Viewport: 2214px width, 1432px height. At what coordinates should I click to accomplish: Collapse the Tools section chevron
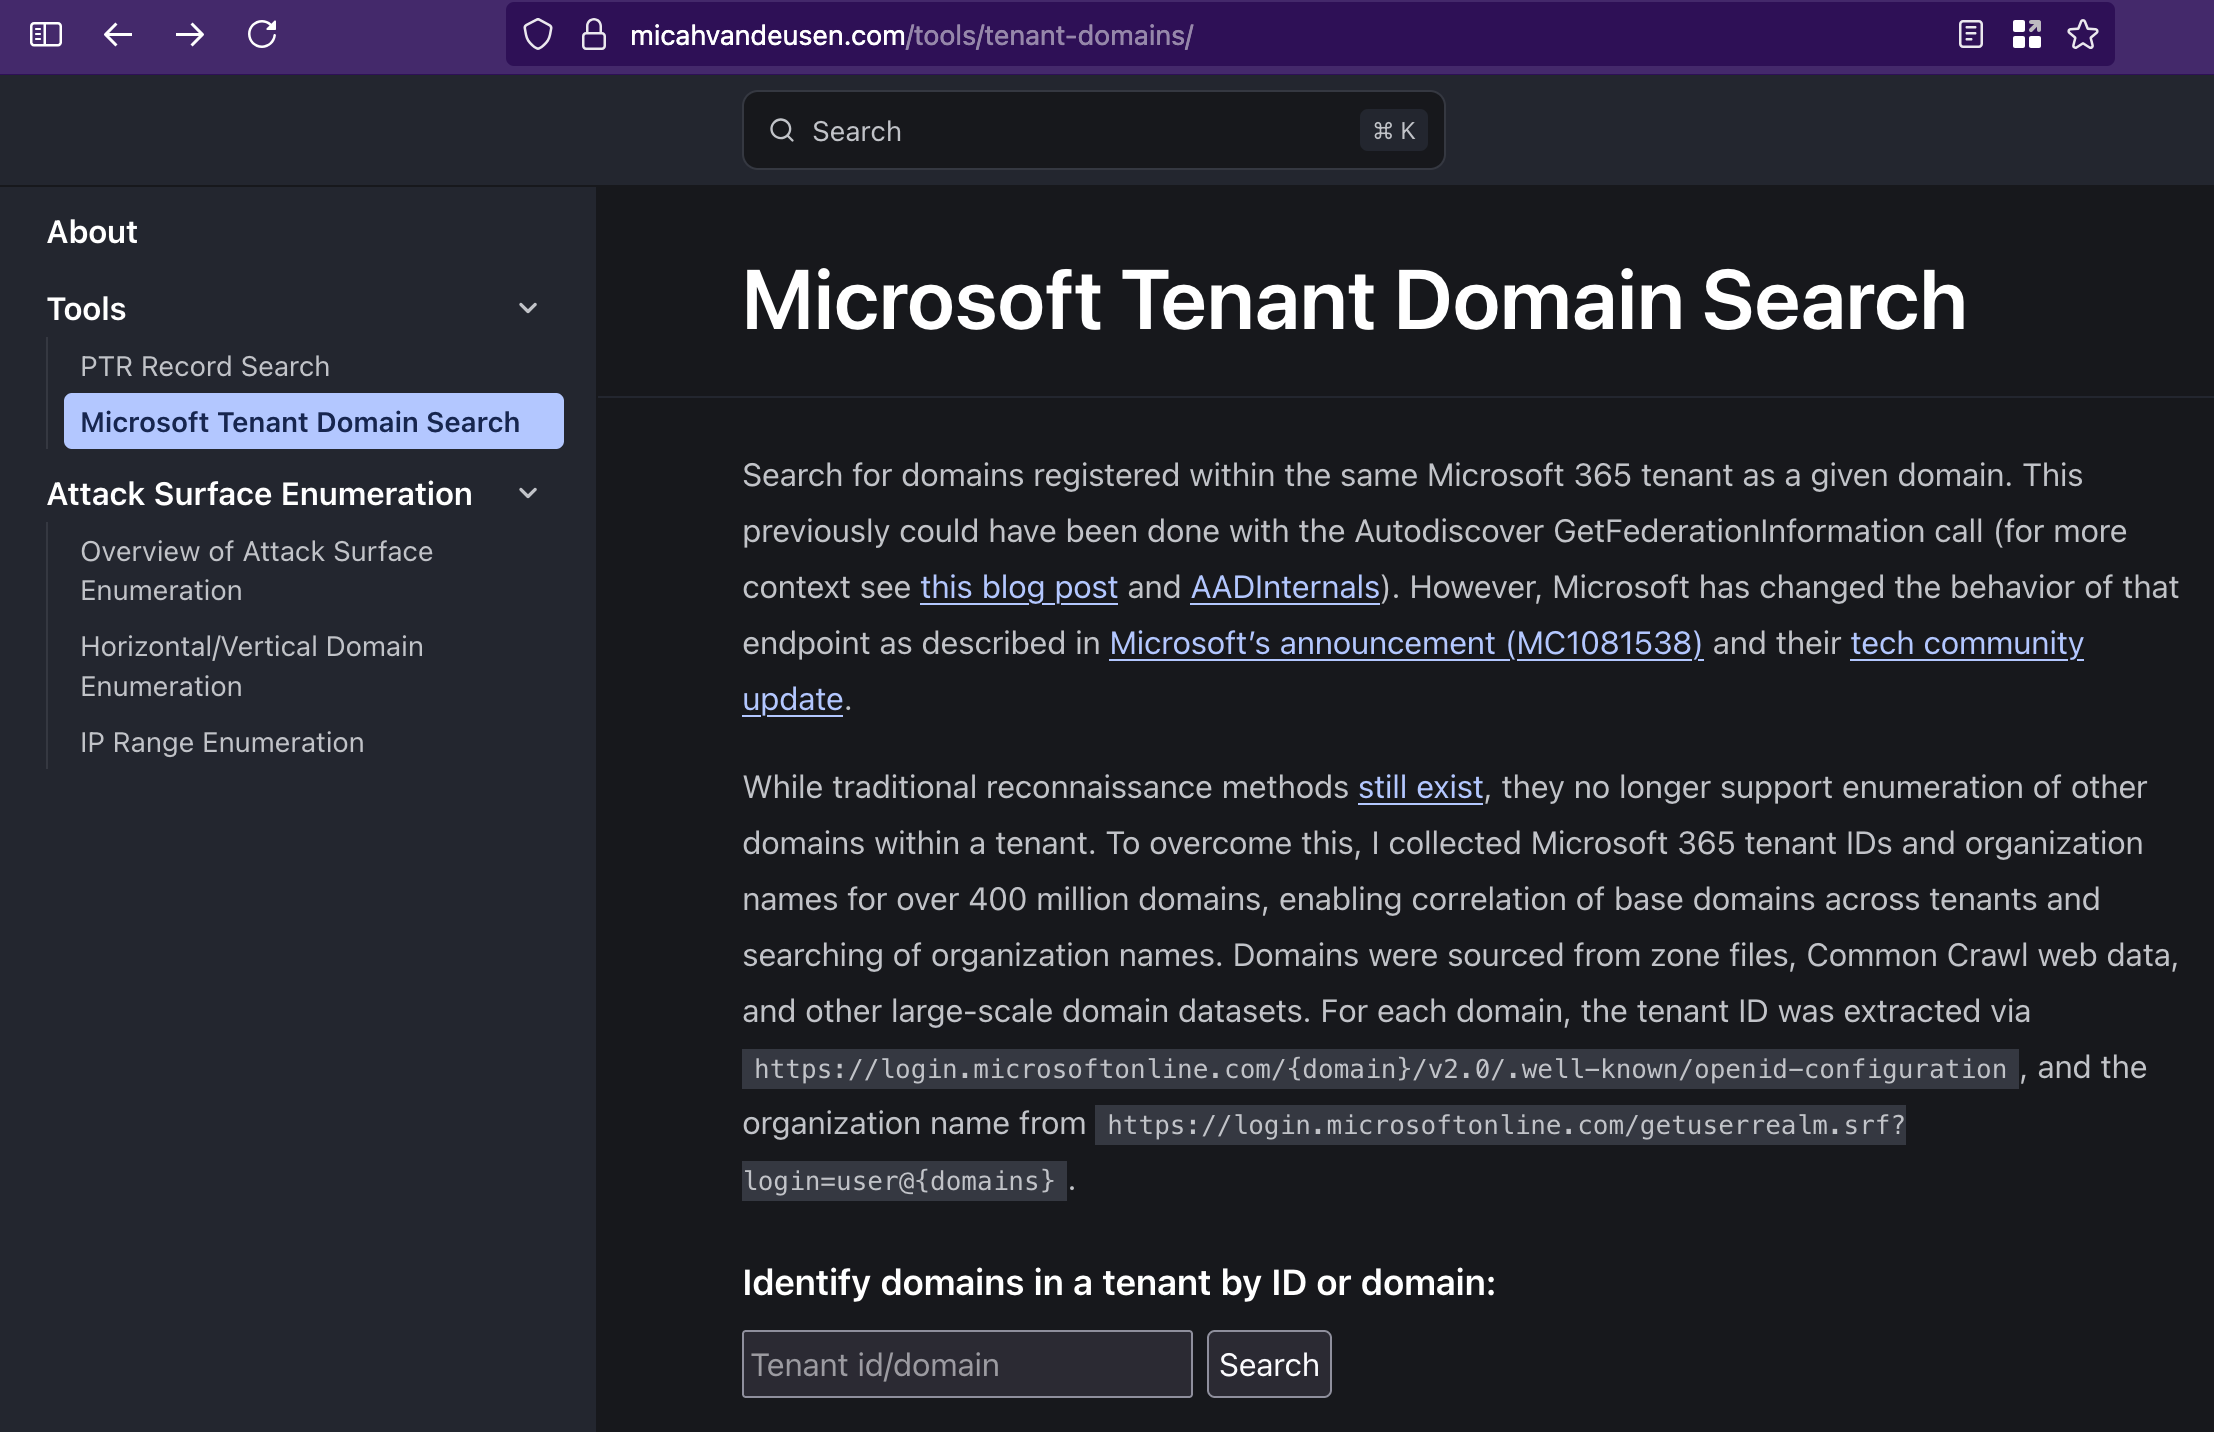tap(528, 309)
